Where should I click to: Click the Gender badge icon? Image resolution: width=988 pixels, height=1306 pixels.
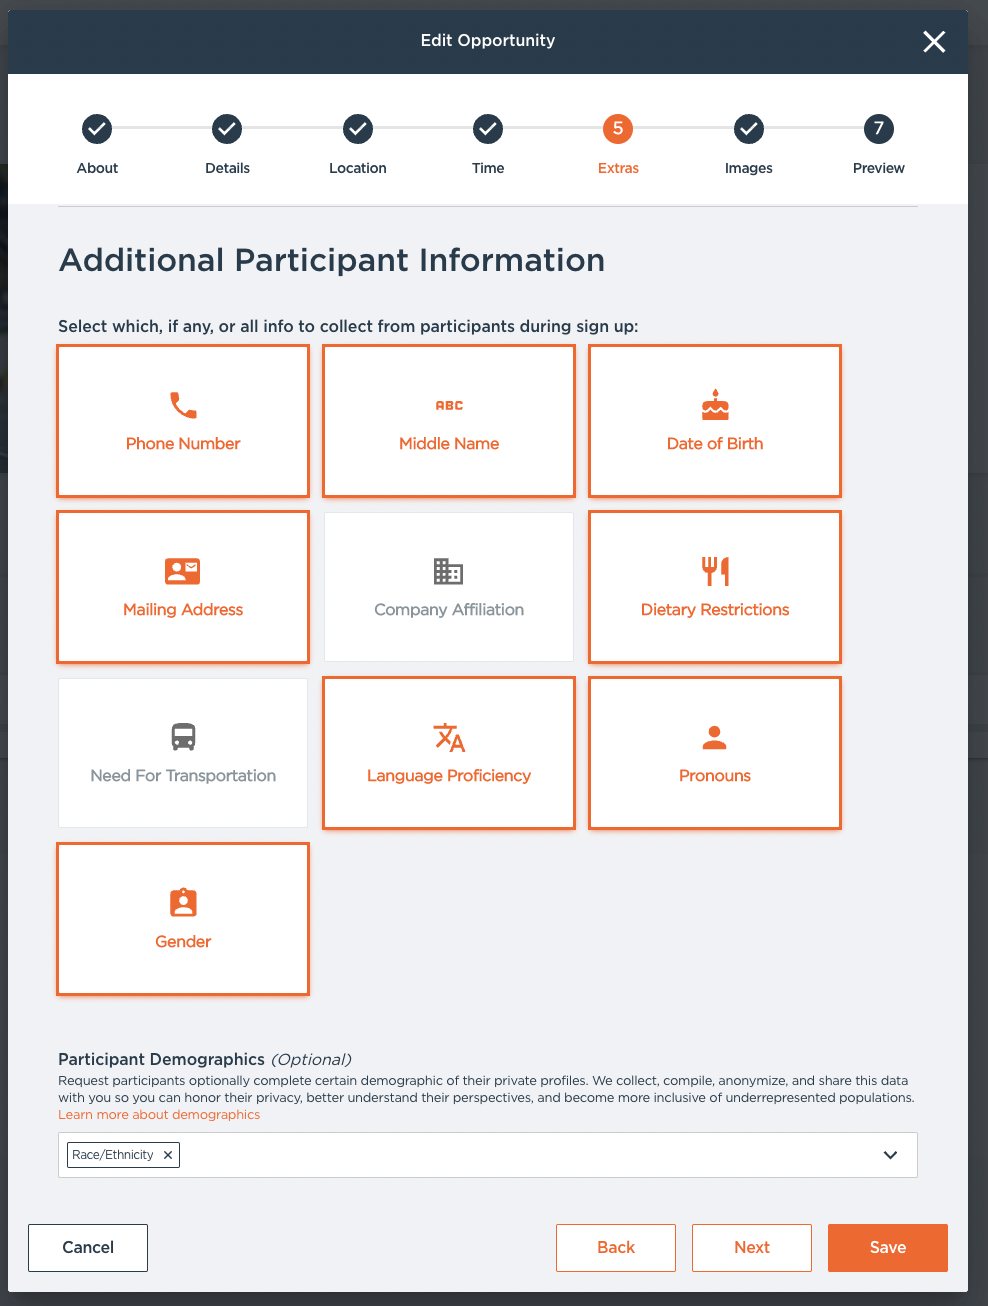click(x=183, y=903)
